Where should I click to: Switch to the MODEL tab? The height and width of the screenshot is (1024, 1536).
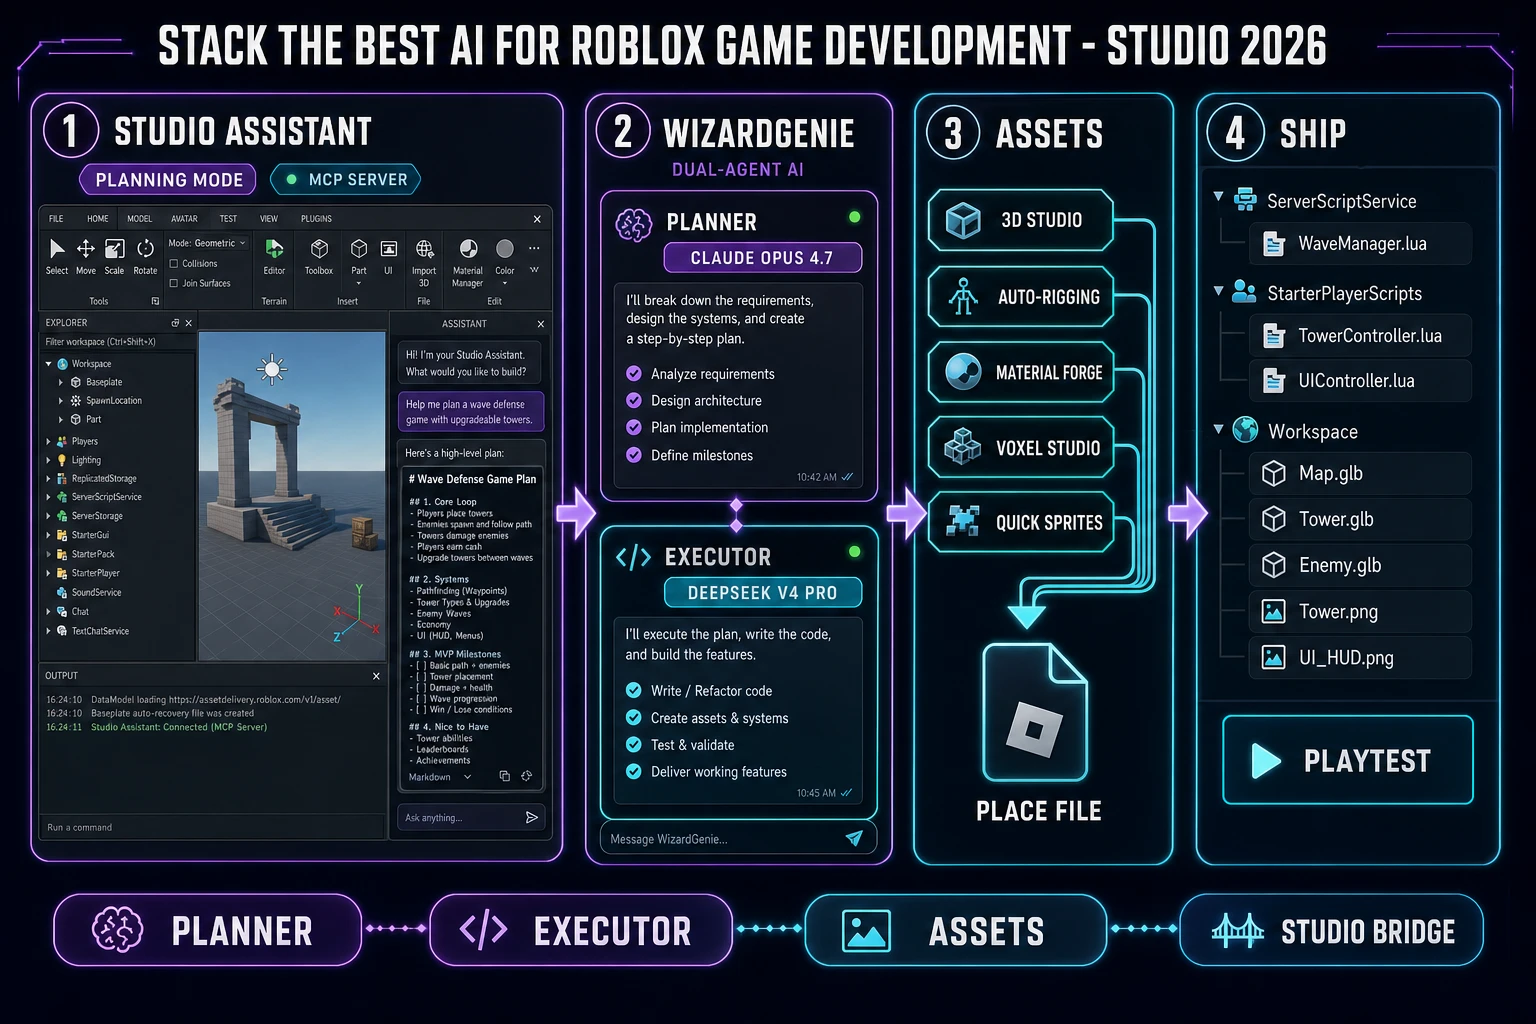[140, 218]
